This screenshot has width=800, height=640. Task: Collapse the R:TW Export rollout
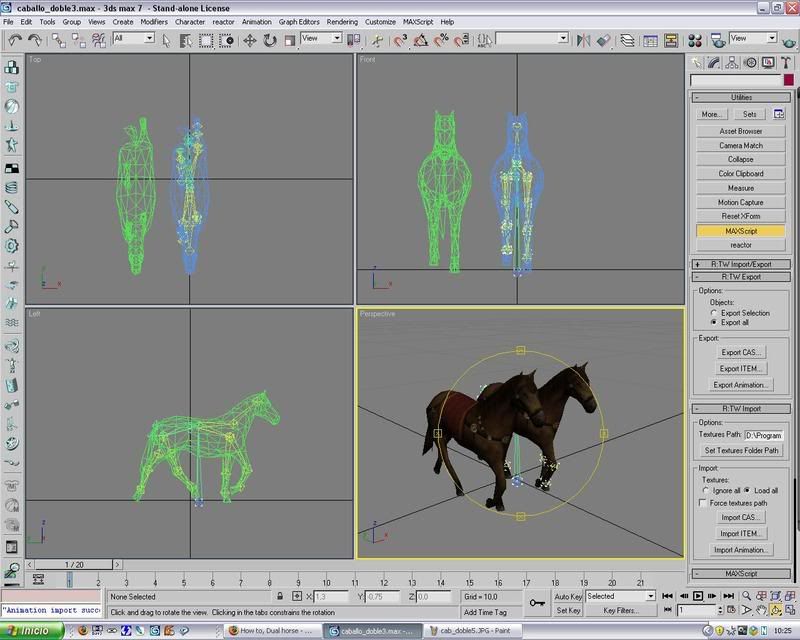[x=741, y=277]
